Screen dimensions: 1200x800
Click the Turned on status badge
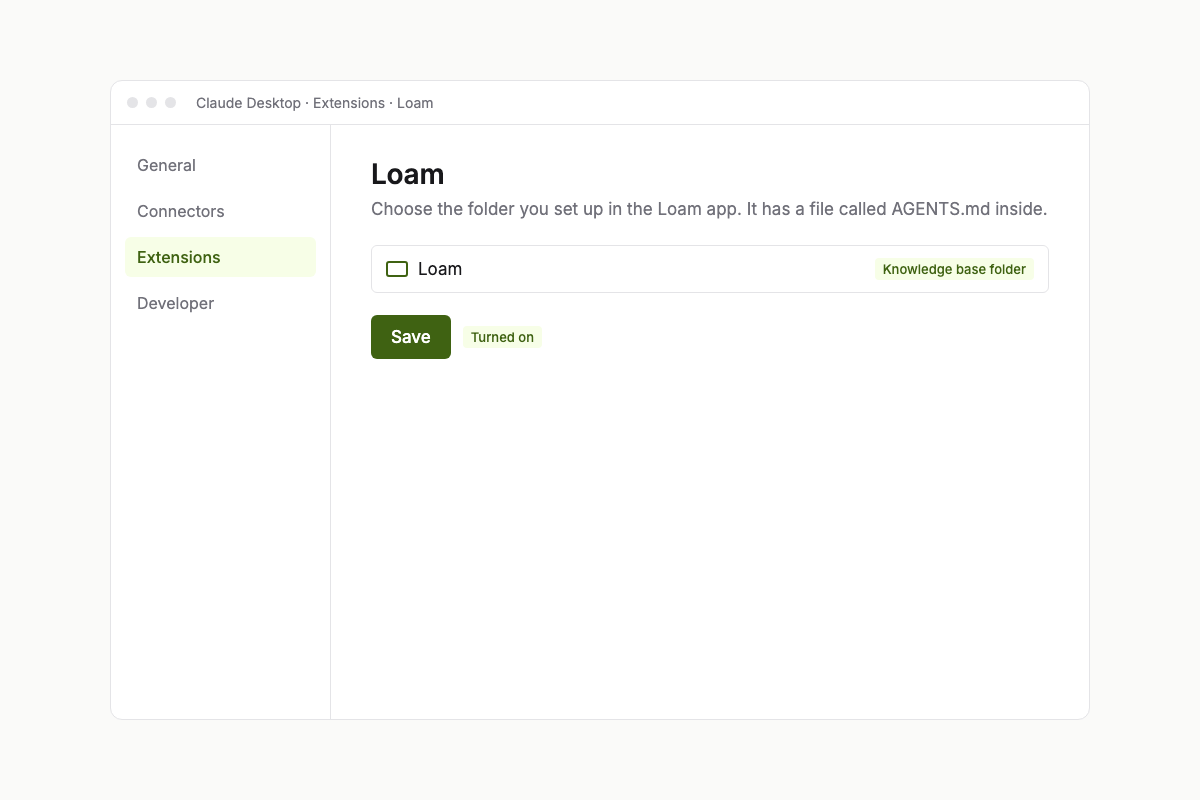pos(502,337)
